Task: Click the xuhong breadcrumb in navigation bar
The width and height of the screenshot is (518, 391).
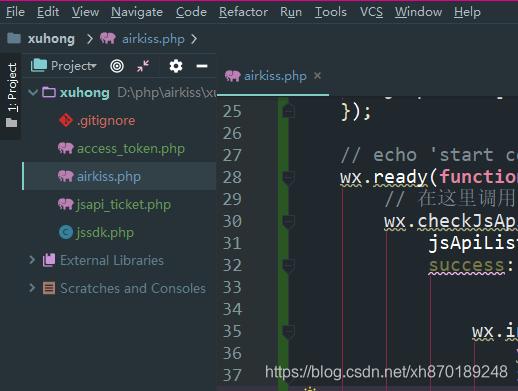Action: click(x=51, y=39)
